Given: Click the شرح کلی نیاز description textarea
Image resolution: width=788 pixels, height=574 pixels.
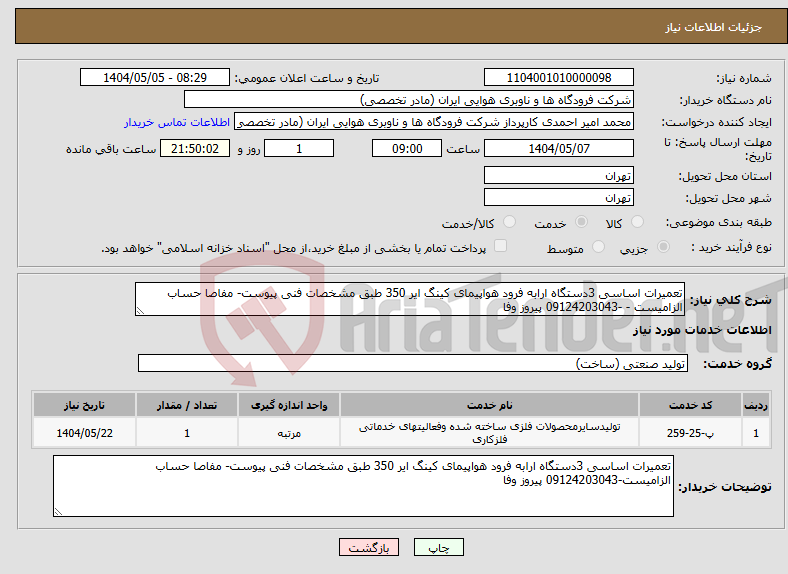Looking at the screenshot, I should pos(410,299).
